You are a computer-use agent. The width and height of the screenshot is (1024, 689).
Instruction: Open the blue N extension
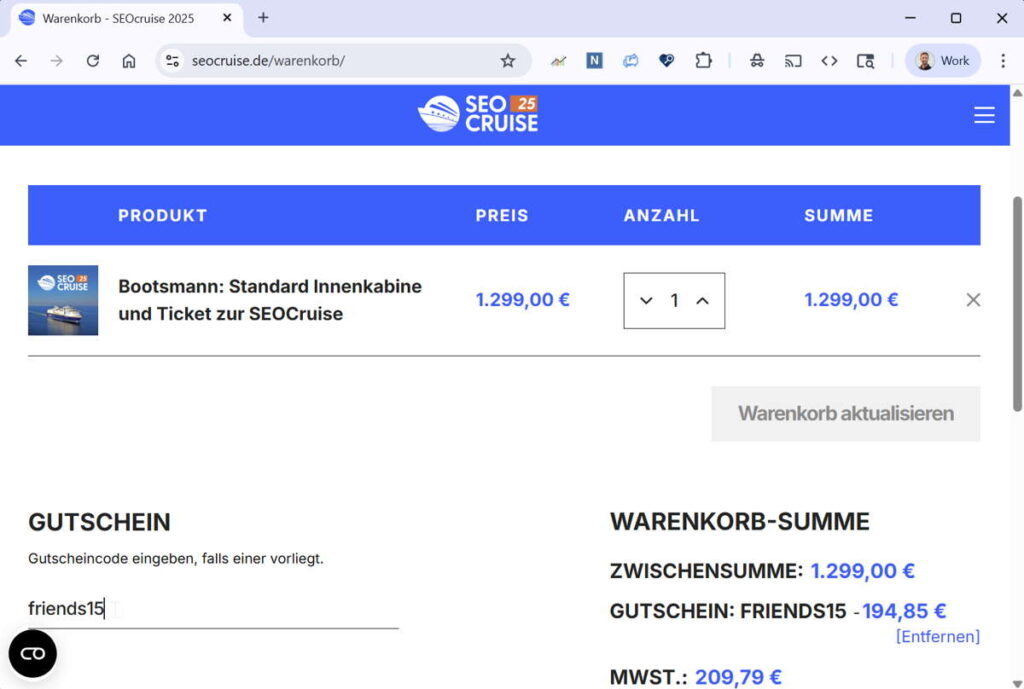coord(594,61)
